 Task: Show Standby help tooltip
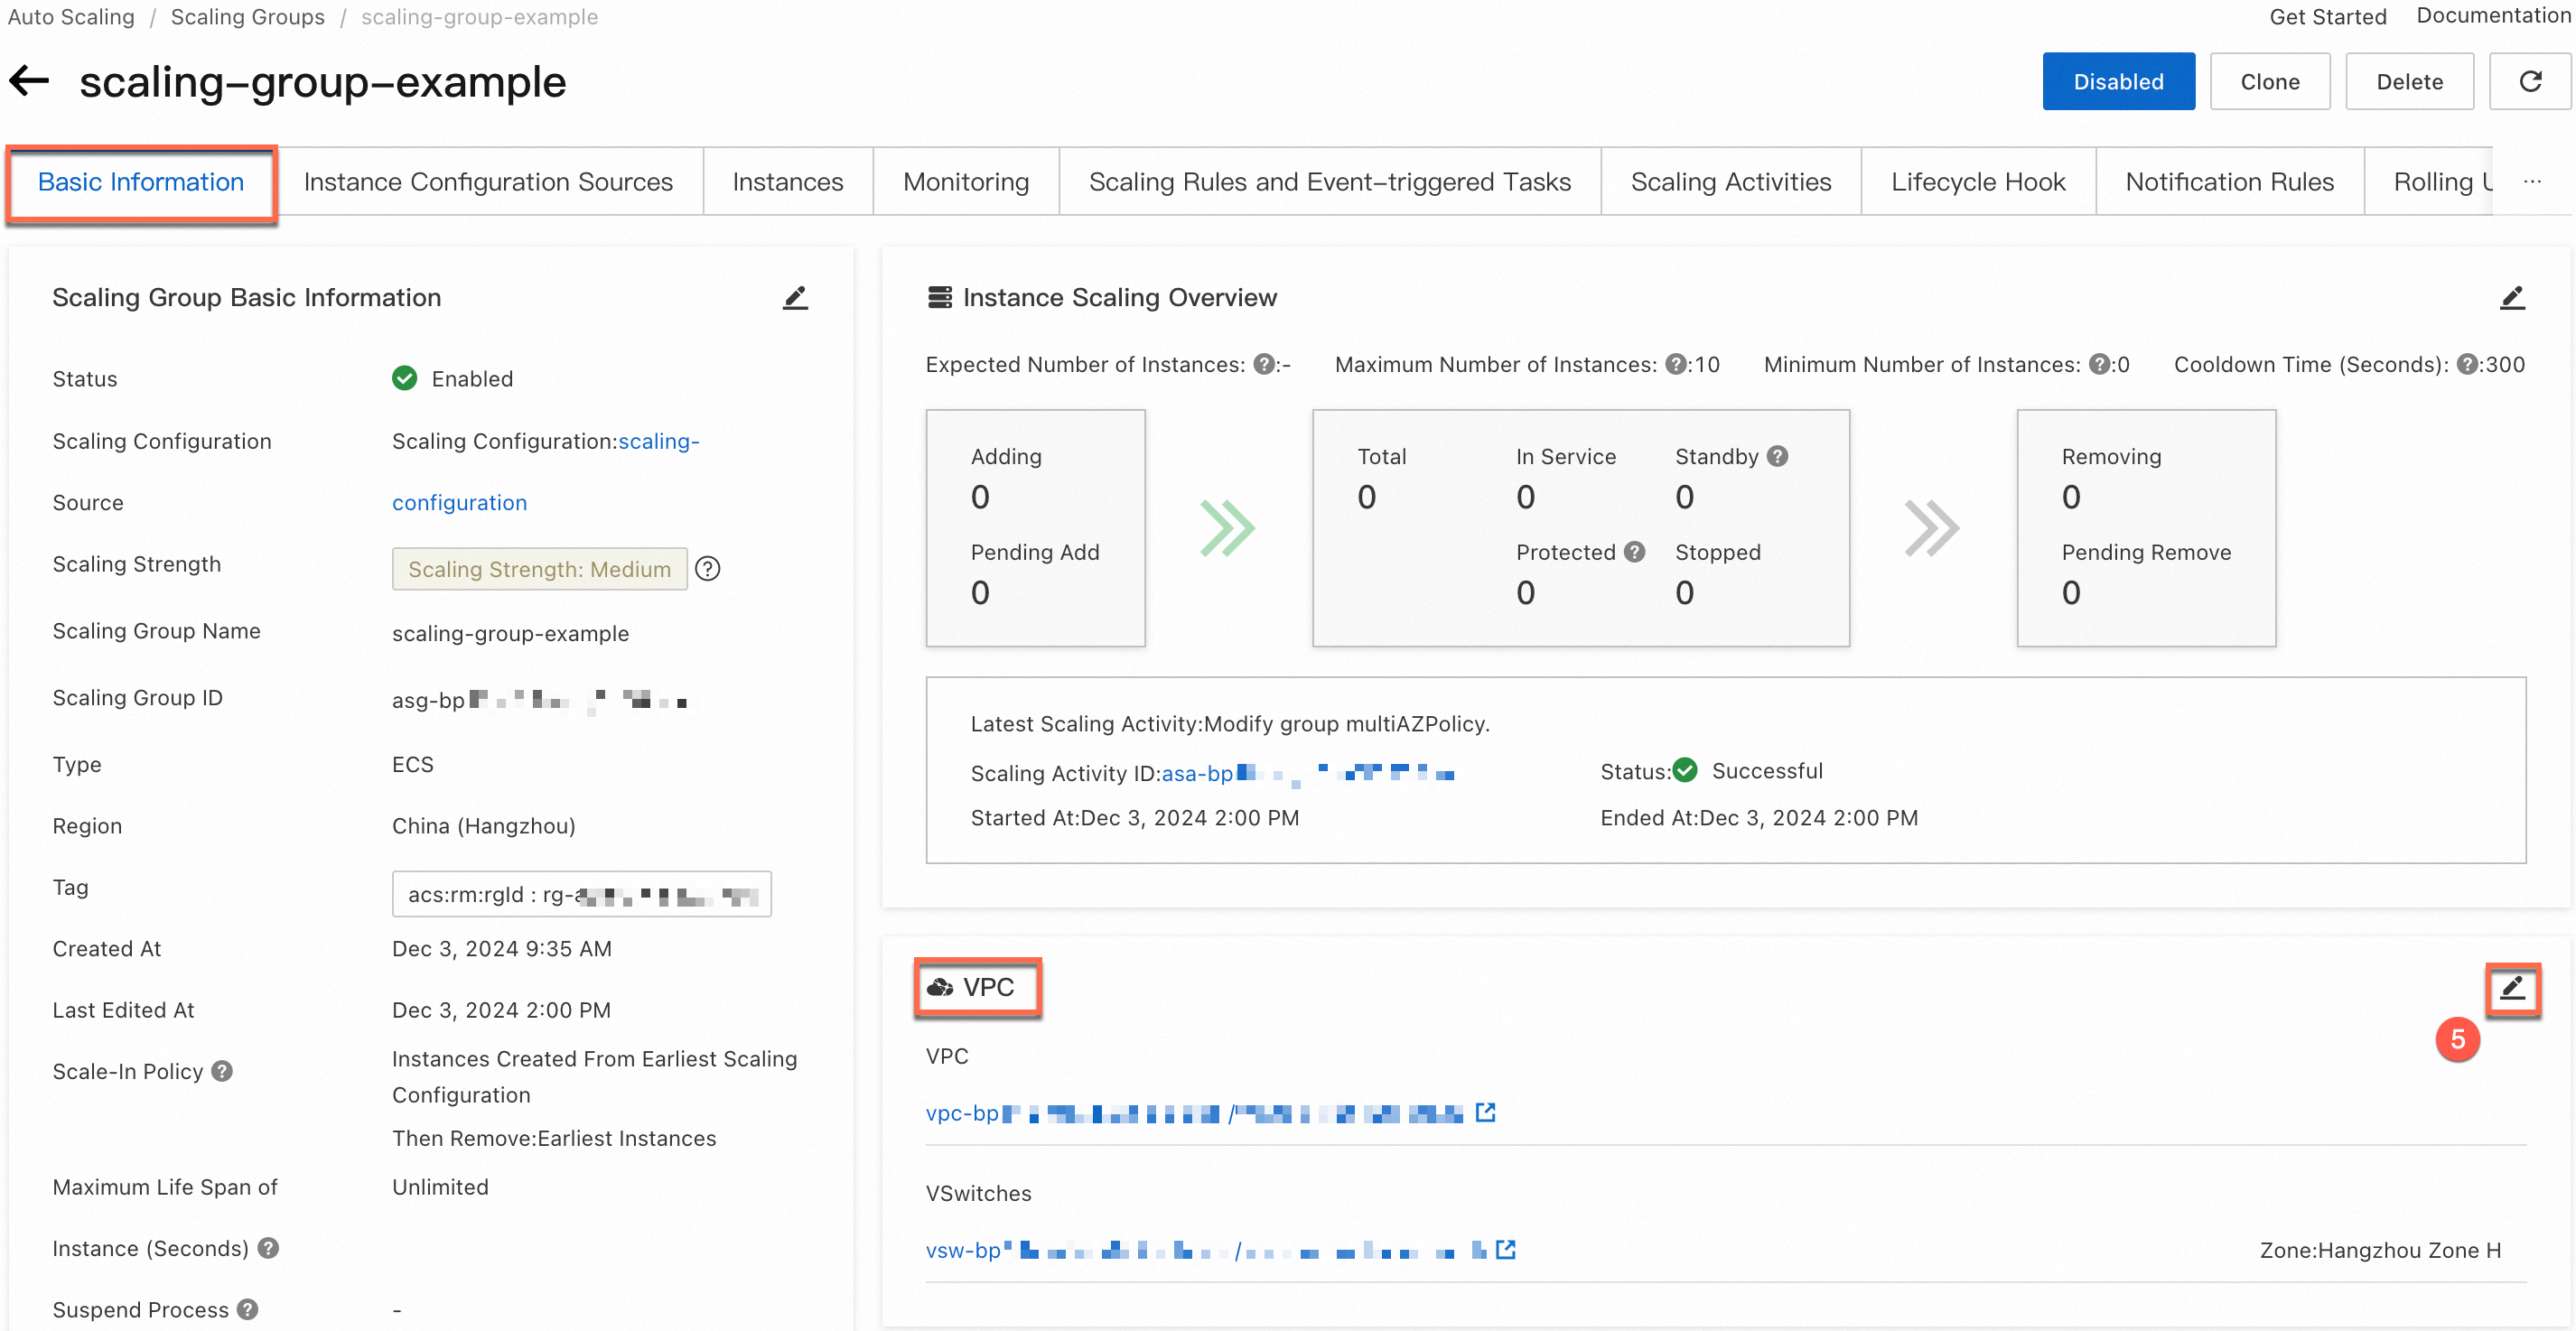click(x=1777, y=456)
